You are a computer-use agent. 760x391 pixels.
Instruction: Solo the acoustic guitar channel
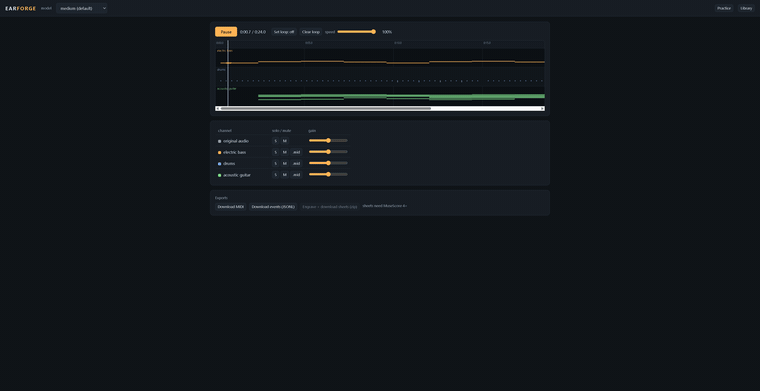point(275,174)
